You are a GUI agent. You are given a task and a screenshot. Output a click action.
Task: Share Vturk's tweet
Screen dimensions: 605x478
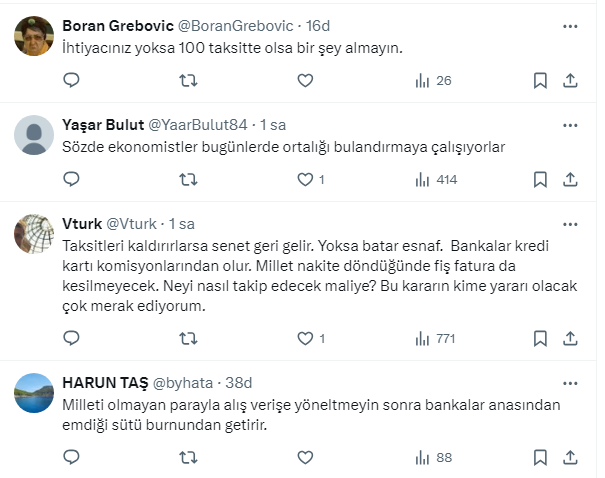point(571,339)
